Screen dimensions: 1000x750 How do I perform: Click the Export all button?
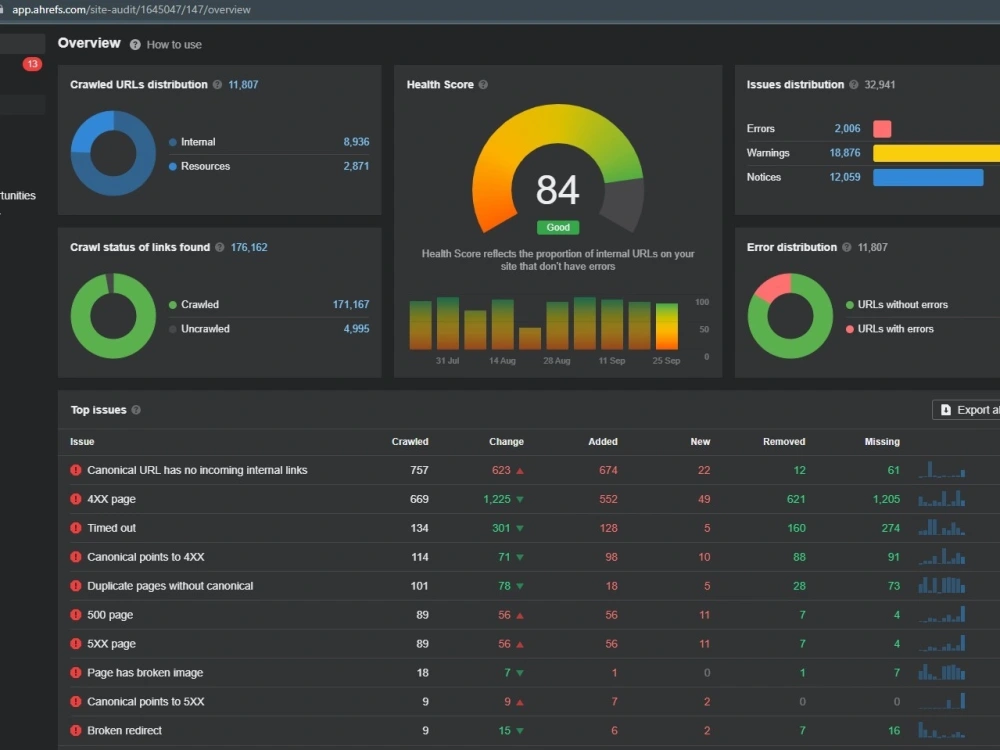pos(967,410)
